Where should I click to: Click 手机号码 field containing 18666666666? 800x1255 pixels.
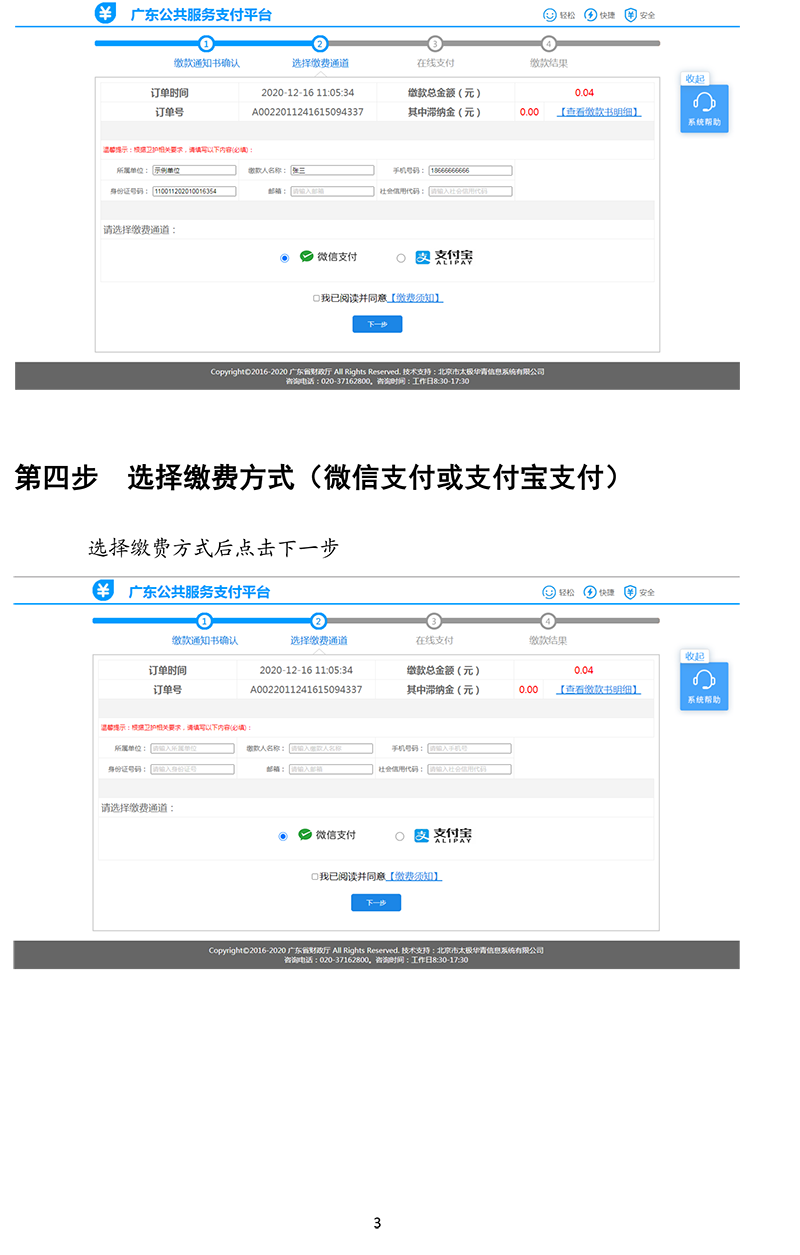(470, 171)
